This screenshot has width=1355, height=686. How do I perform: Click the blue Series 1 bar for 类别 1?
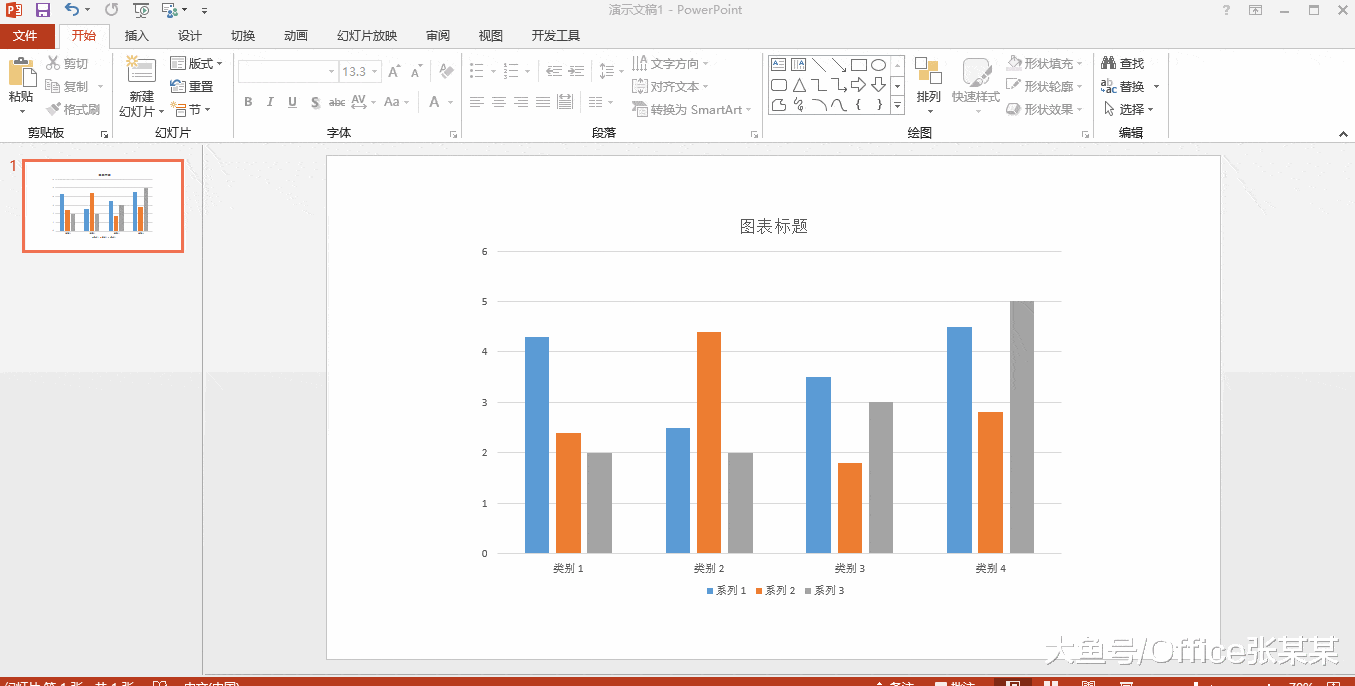point(537,445)
